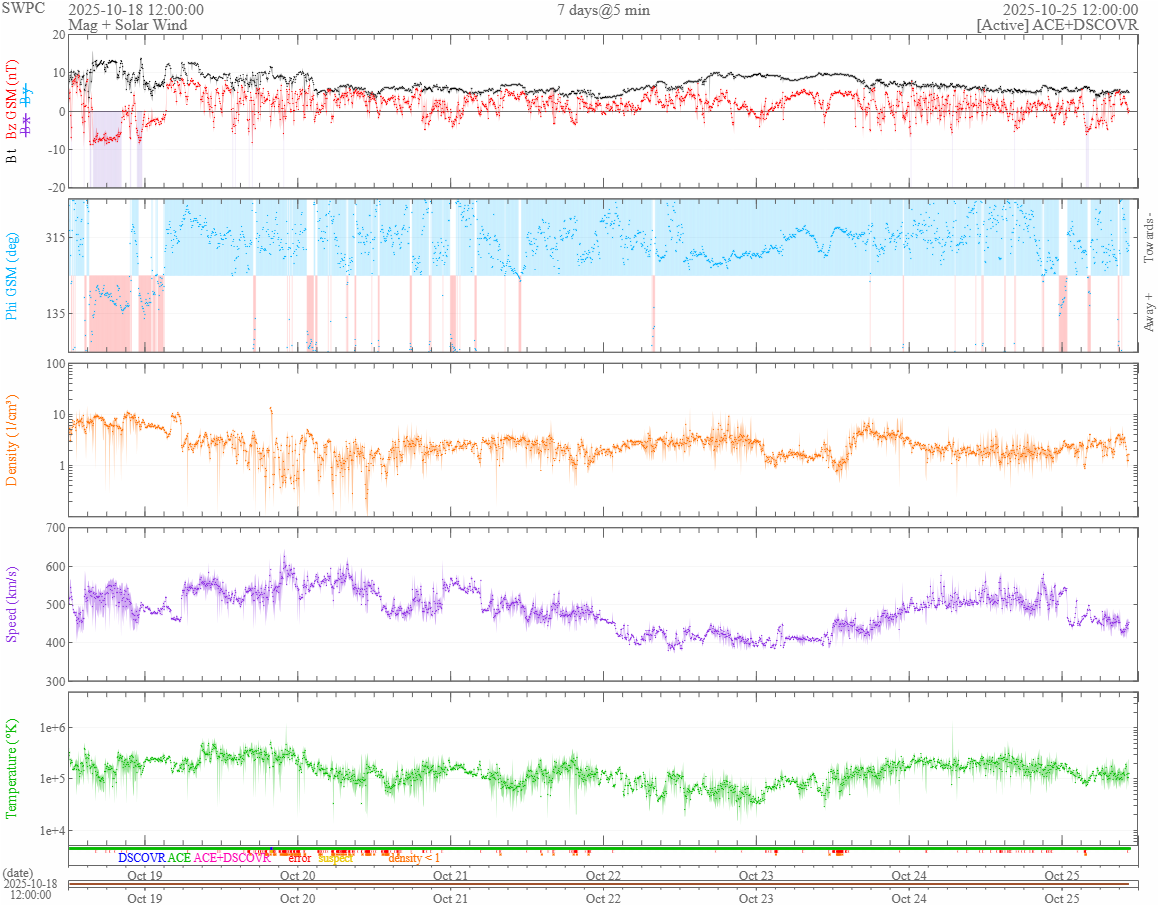Toggle the struck-through Bx series label
1158x905 pixels.
28,119
